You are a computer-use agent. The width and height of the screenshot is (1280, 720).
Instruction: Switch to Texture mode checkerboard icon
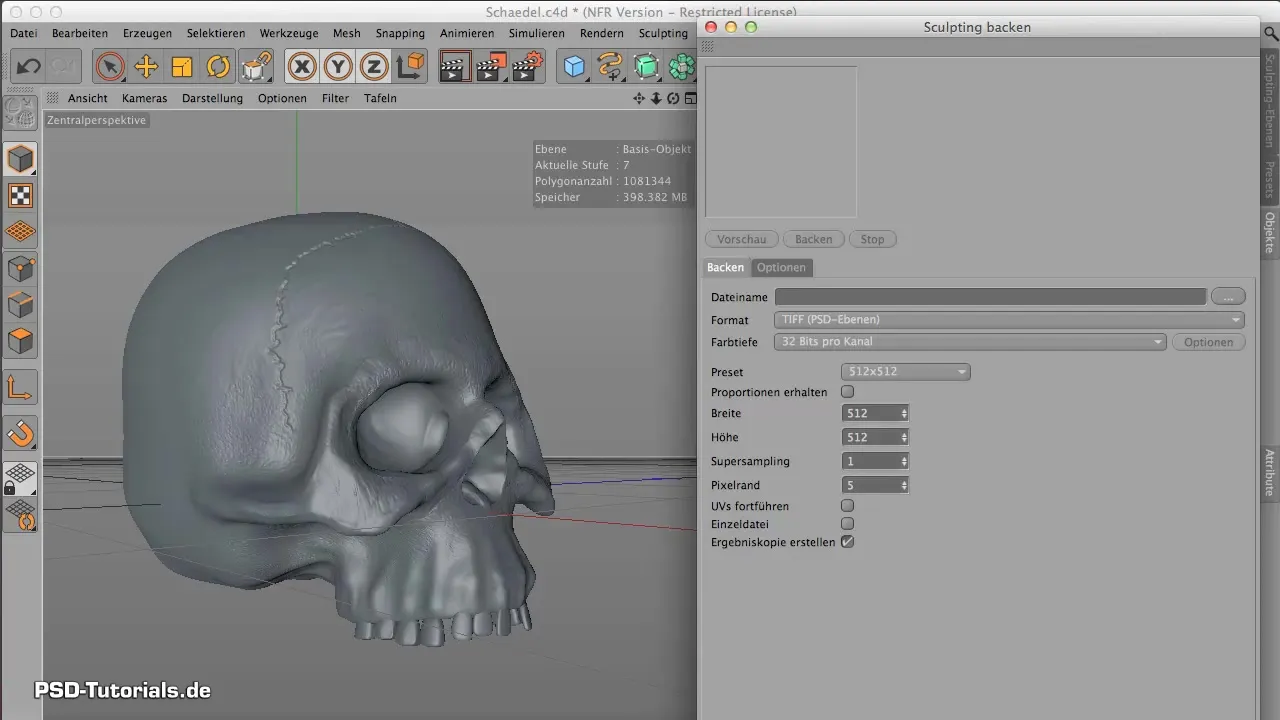click(20, 195)
